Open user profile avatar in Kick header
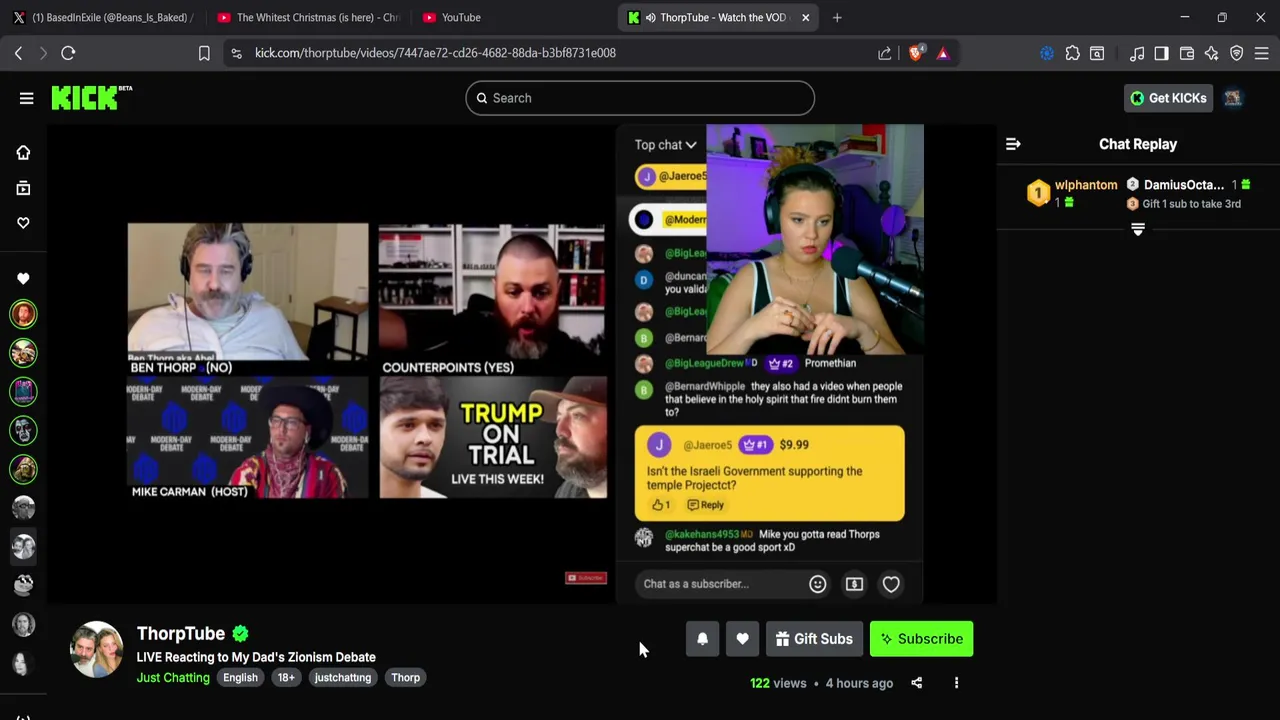Image resolution: width=1280 pixels, height=720 pixels. click(x=1233, y=98)
